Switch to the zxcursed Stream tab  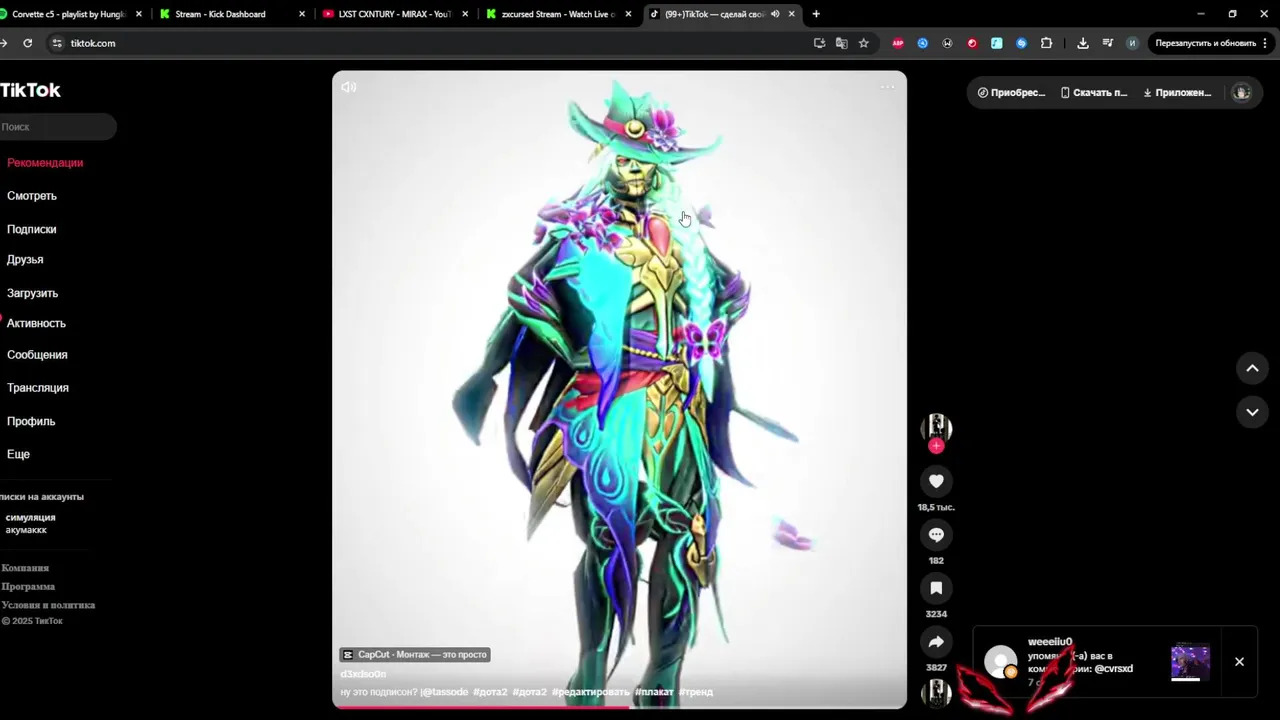(x=558, y=14)
